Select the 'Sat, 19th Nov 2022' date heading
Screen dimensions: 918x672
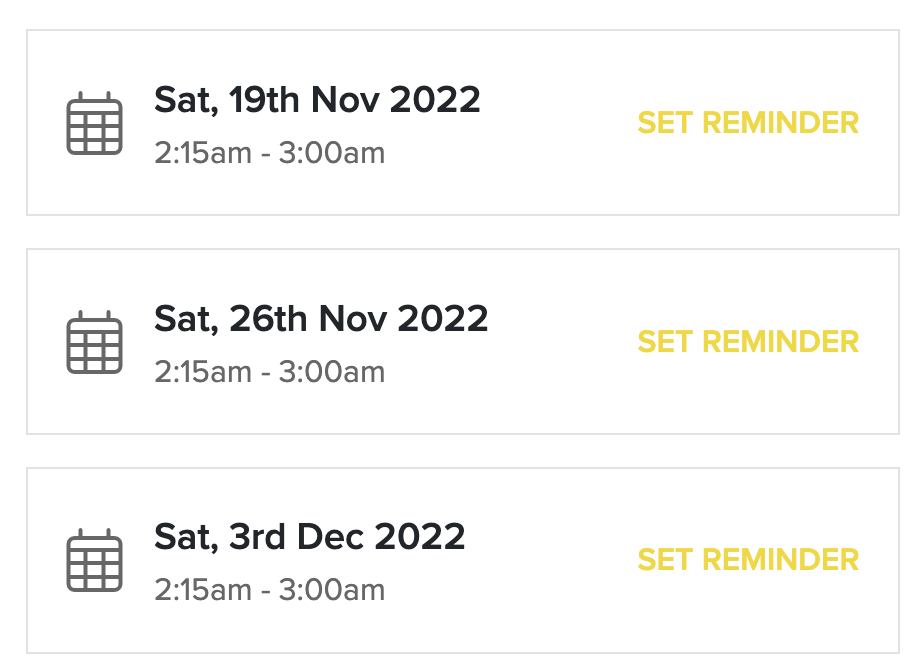(317, 100)
